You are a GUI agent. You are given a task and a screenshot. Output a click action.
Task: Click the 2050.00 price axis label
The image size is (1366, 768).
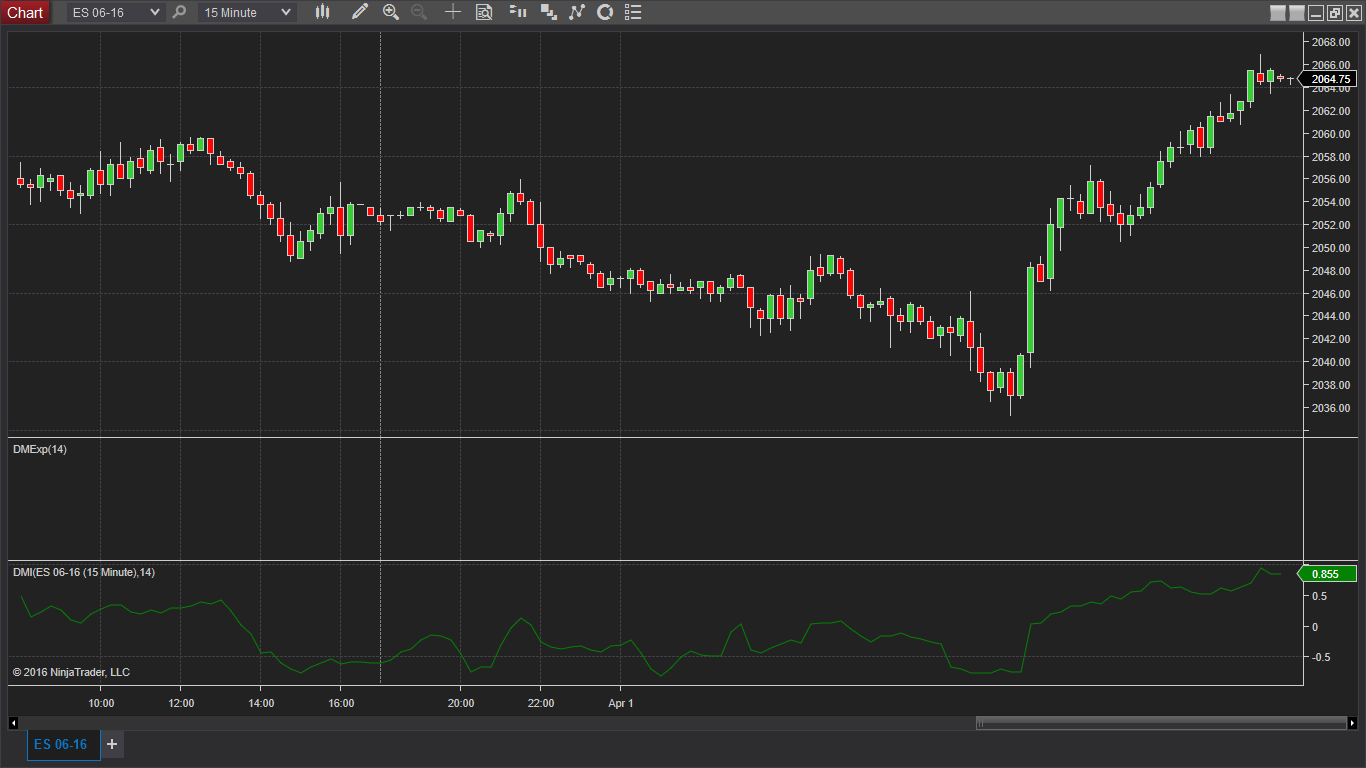1330,248
